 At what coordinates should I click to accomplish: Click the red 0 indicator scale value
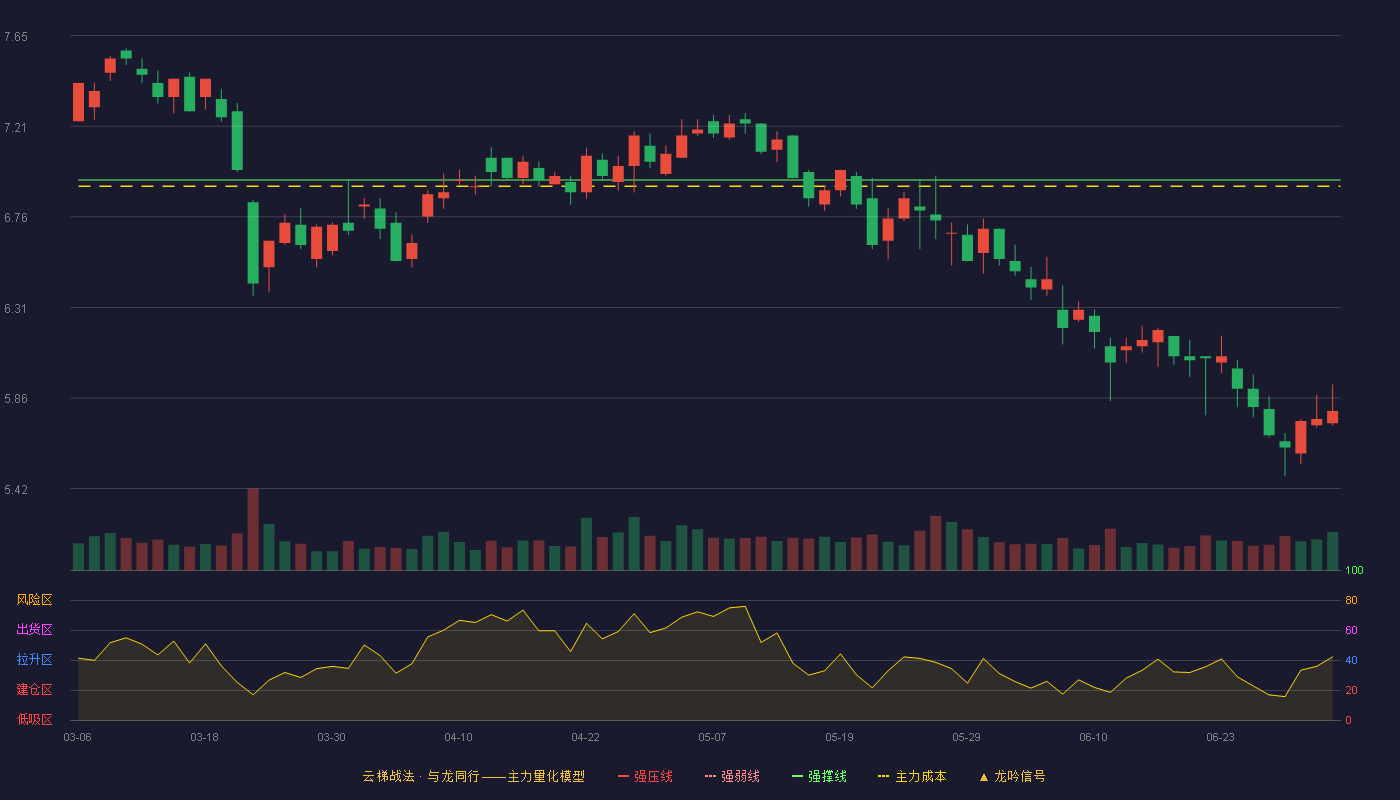pos(1348,720)
